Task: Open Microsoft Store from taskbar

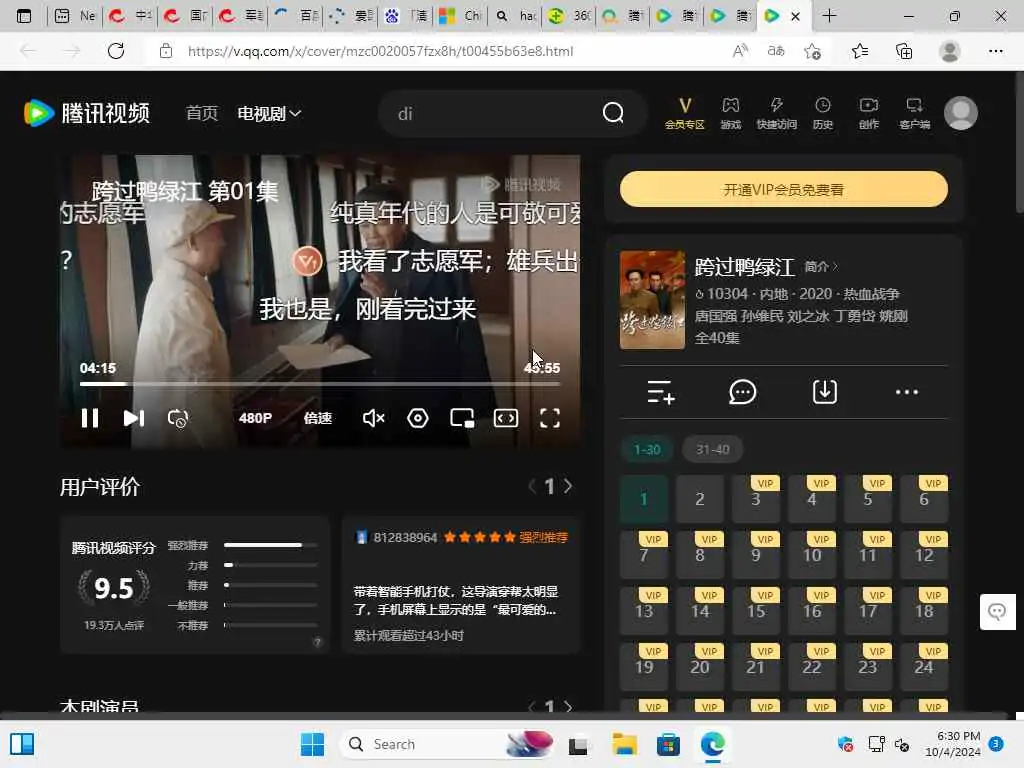Action: [x=668, y=744]
